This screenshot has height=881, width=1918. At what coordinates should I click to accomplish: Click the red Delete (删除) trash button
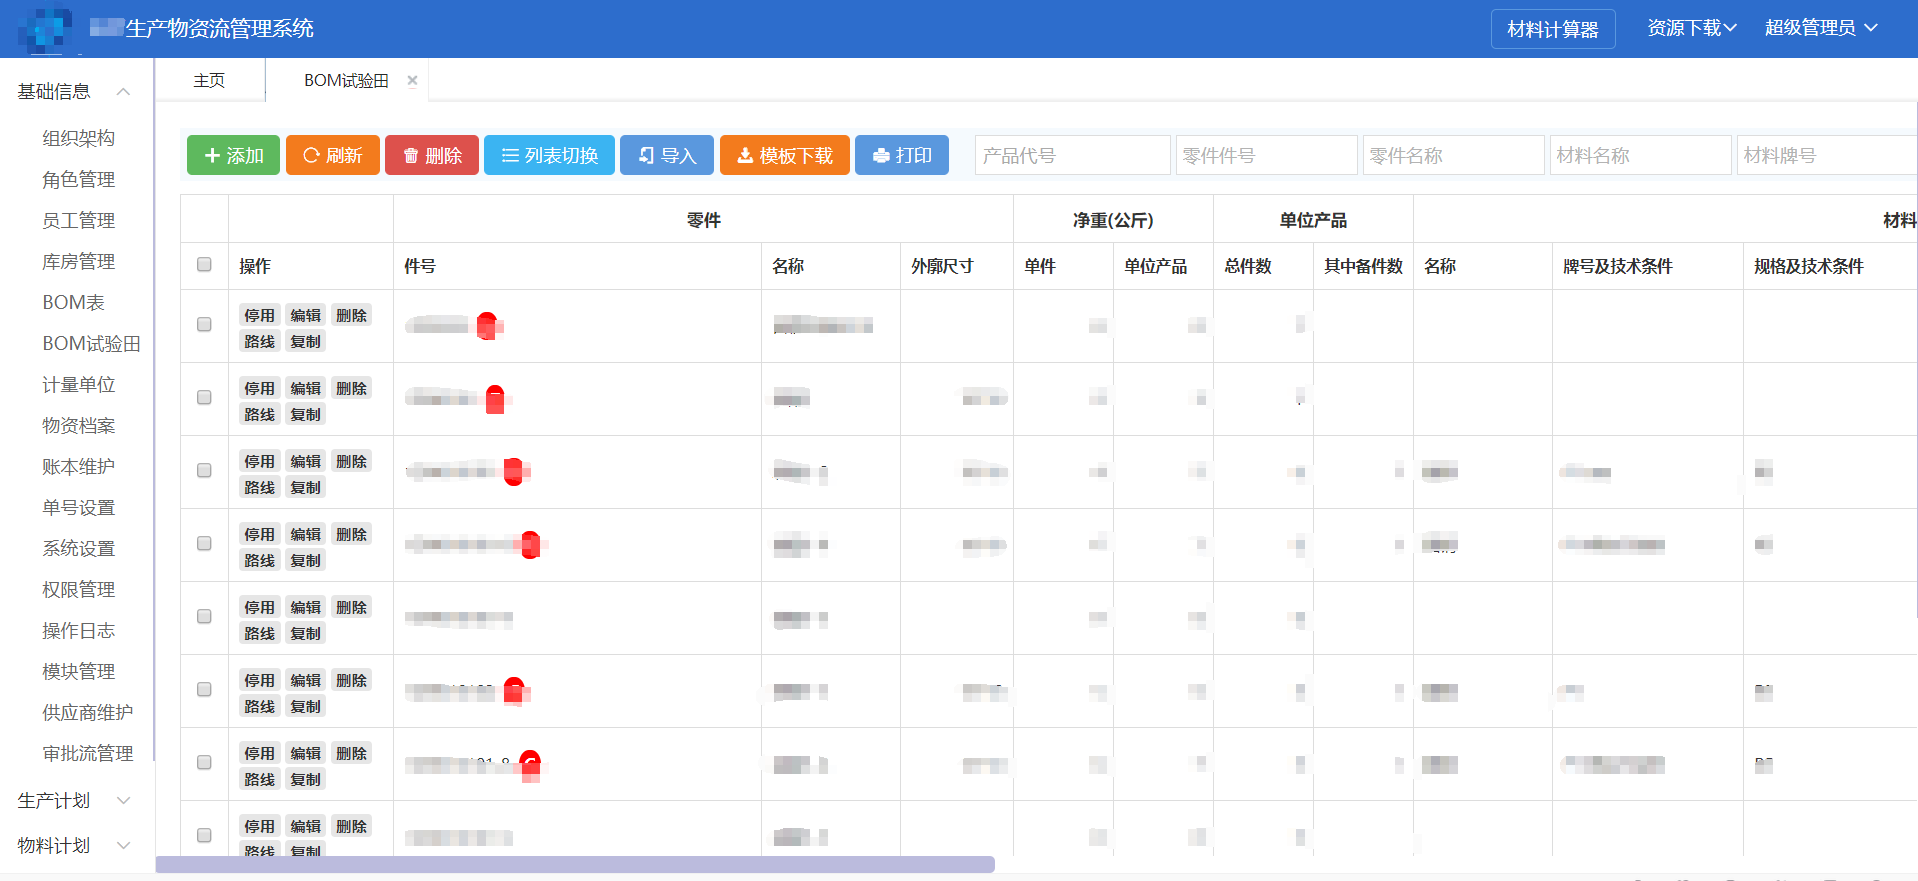[431, 156]
